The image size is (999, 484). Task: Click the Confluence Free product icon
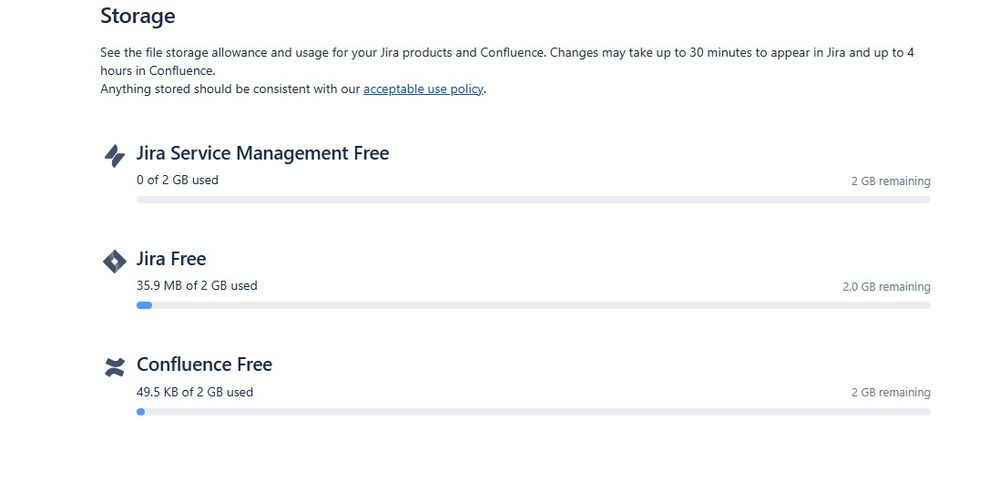[x=114, y=366]
